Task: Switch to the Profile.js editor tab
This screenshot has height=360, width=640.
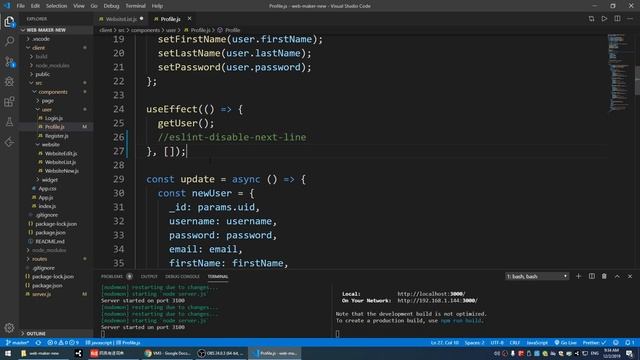Action: pyautogui.click(x=170, y=19)
